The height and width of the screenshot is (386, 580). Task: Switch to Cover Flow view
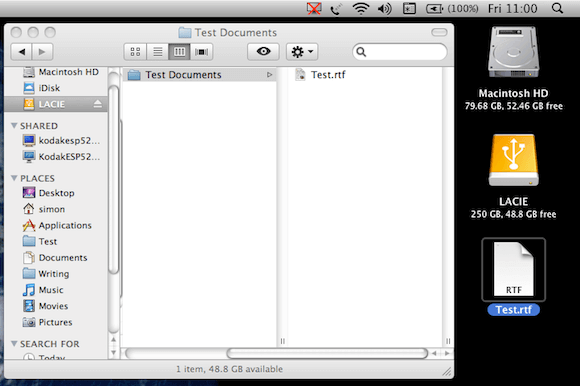pyautogui.click(x=202, y=52)
